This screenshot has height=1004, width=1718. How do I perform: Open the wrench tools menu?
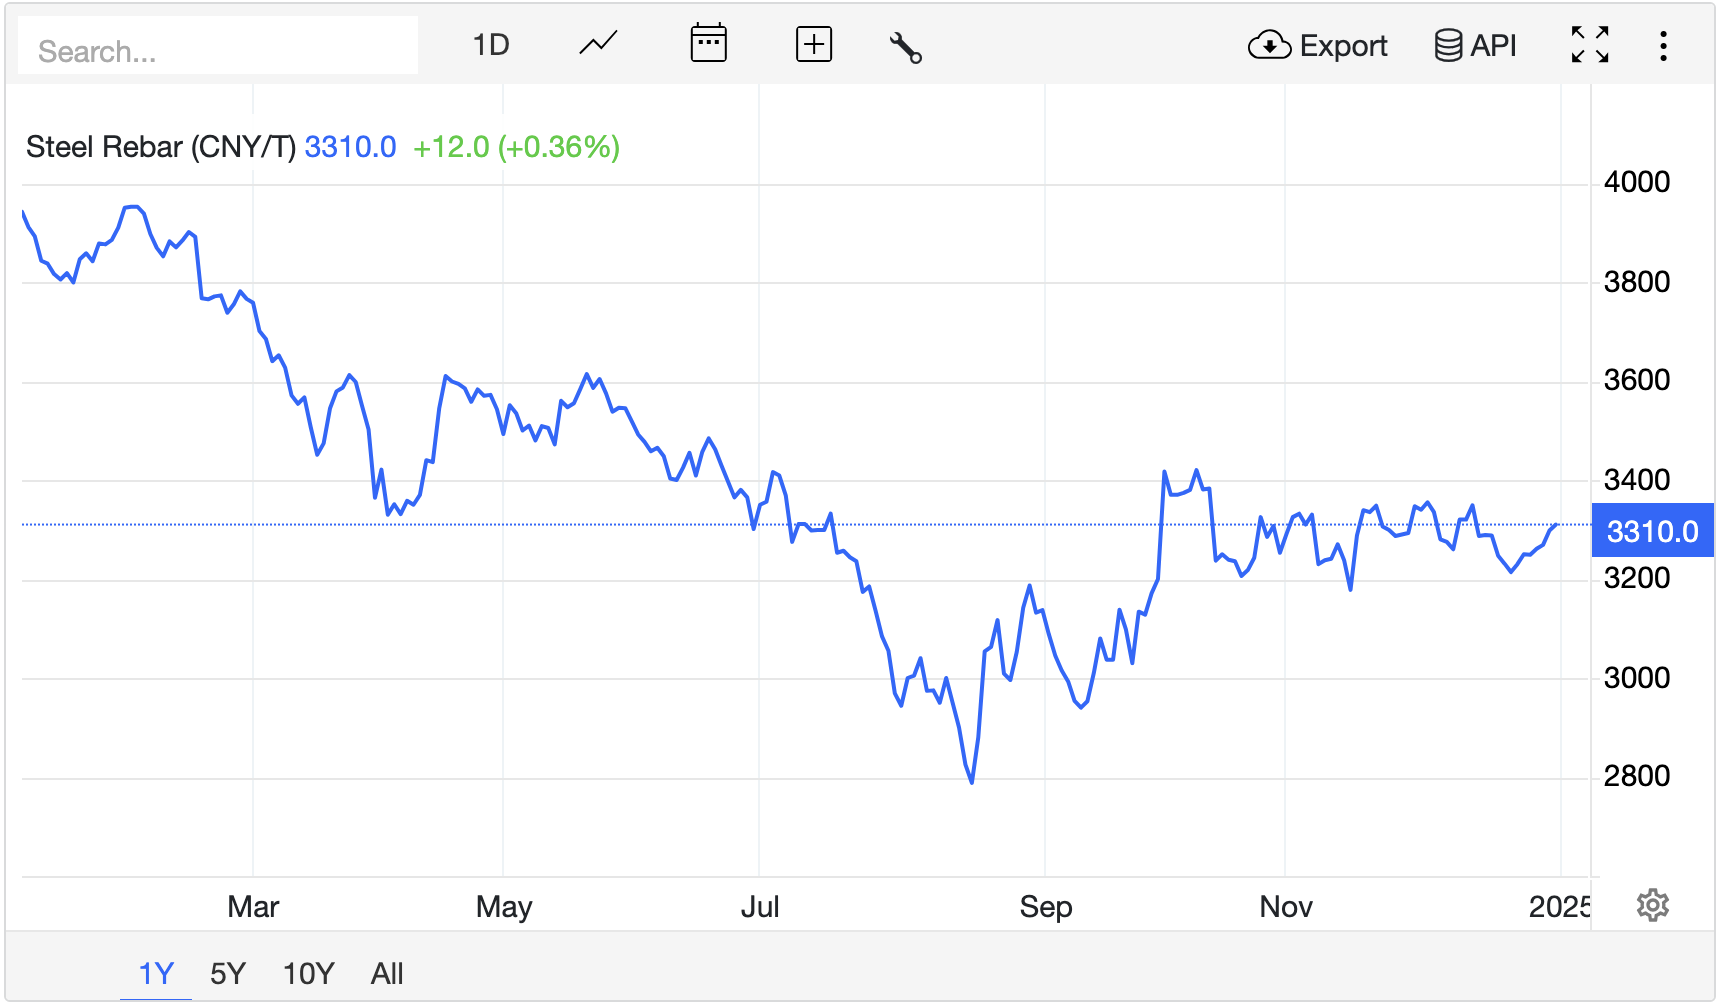905,47
